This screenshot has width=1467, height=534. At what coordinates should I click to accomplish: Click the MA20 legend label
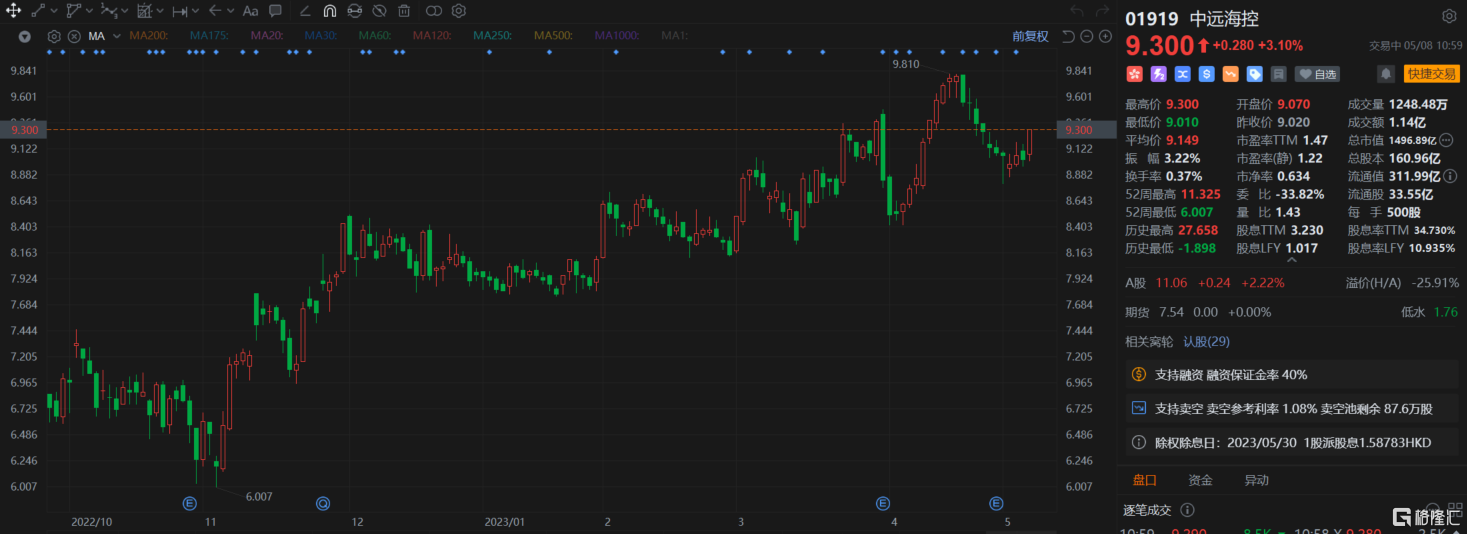(x=266, y=36)
